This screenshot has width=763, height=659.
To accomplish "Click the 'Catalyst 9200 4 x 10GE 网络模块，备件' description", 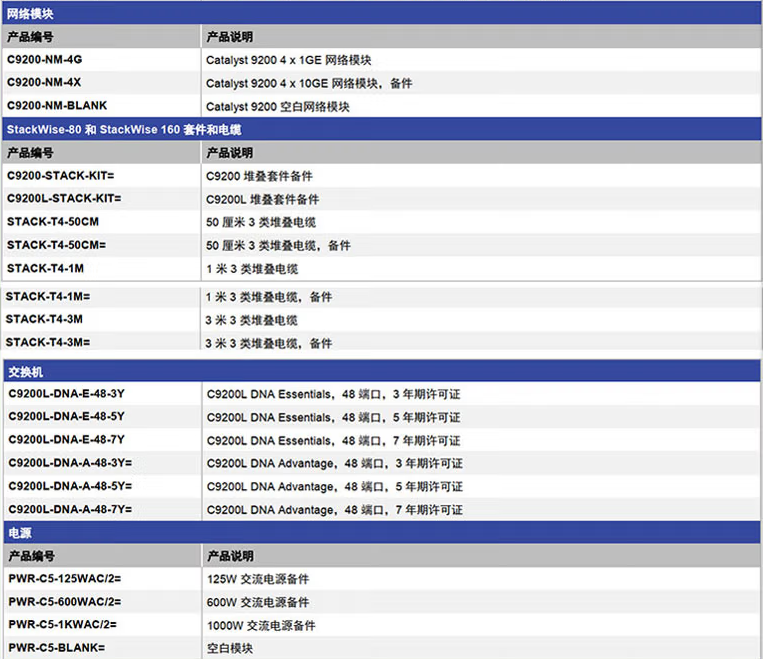I will point(309,83).
